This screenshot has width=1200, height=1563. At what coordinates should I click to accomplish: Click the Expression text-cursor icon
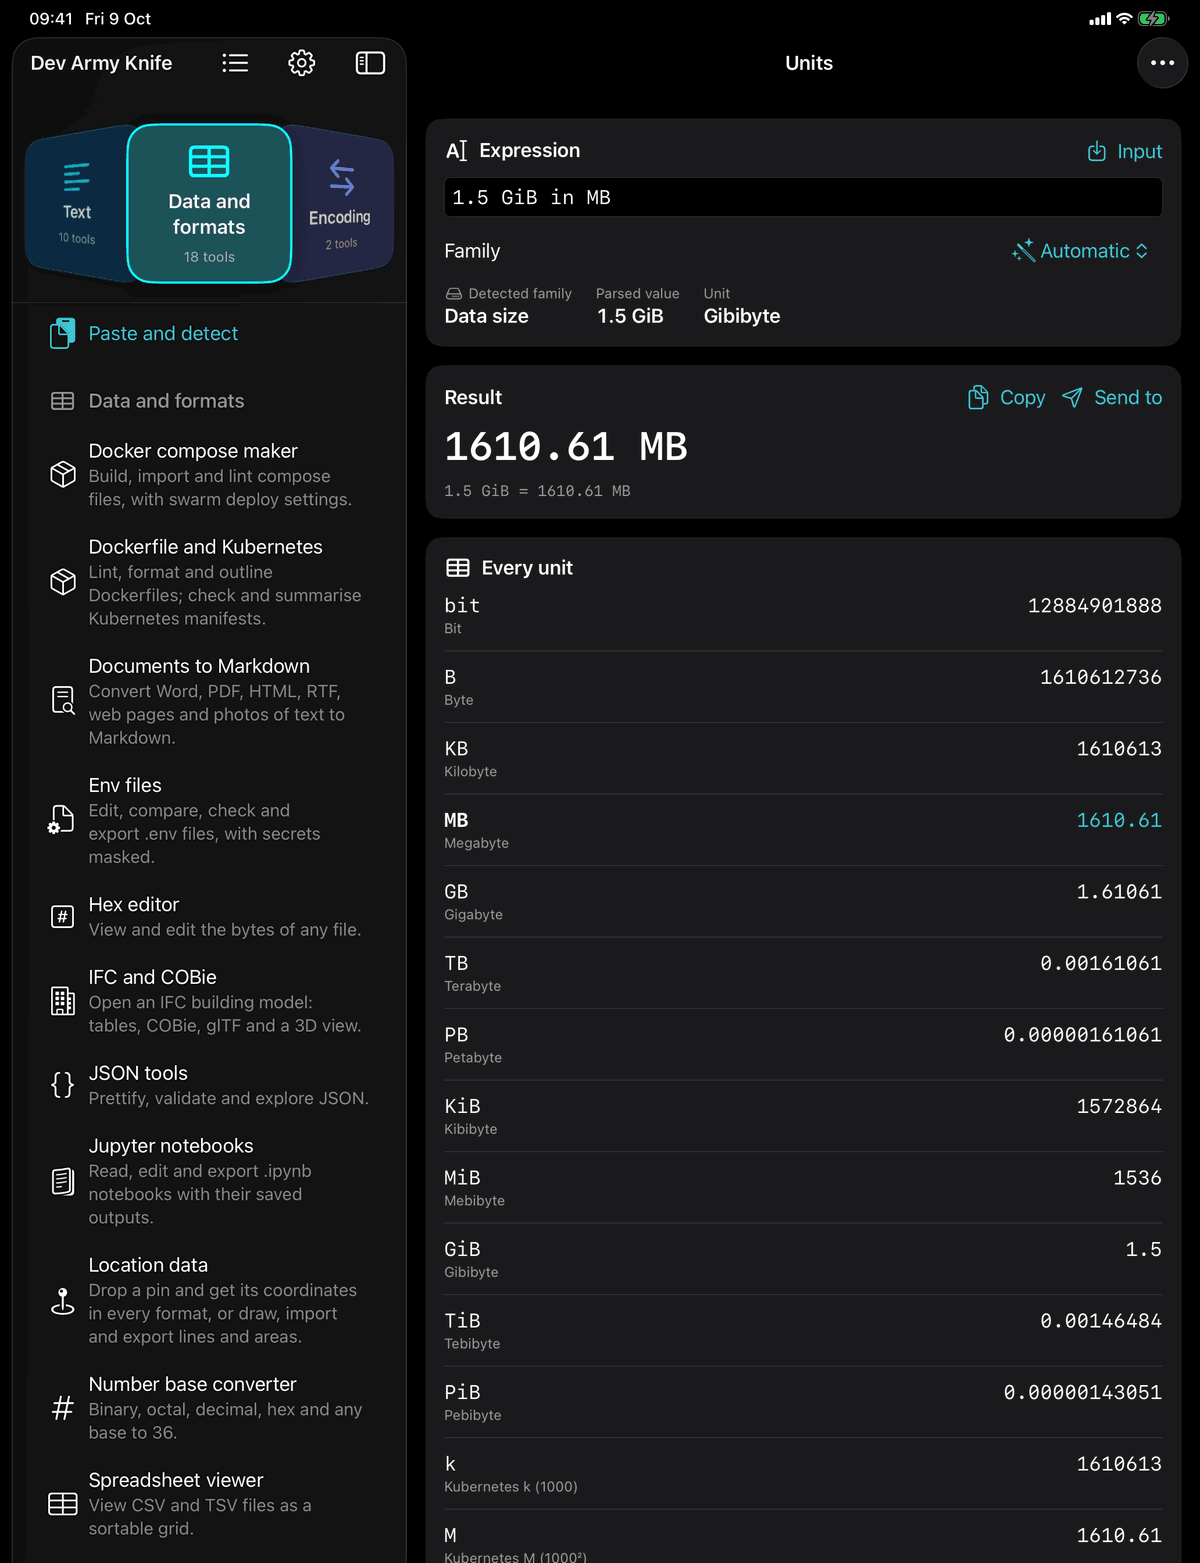point(456,151)
